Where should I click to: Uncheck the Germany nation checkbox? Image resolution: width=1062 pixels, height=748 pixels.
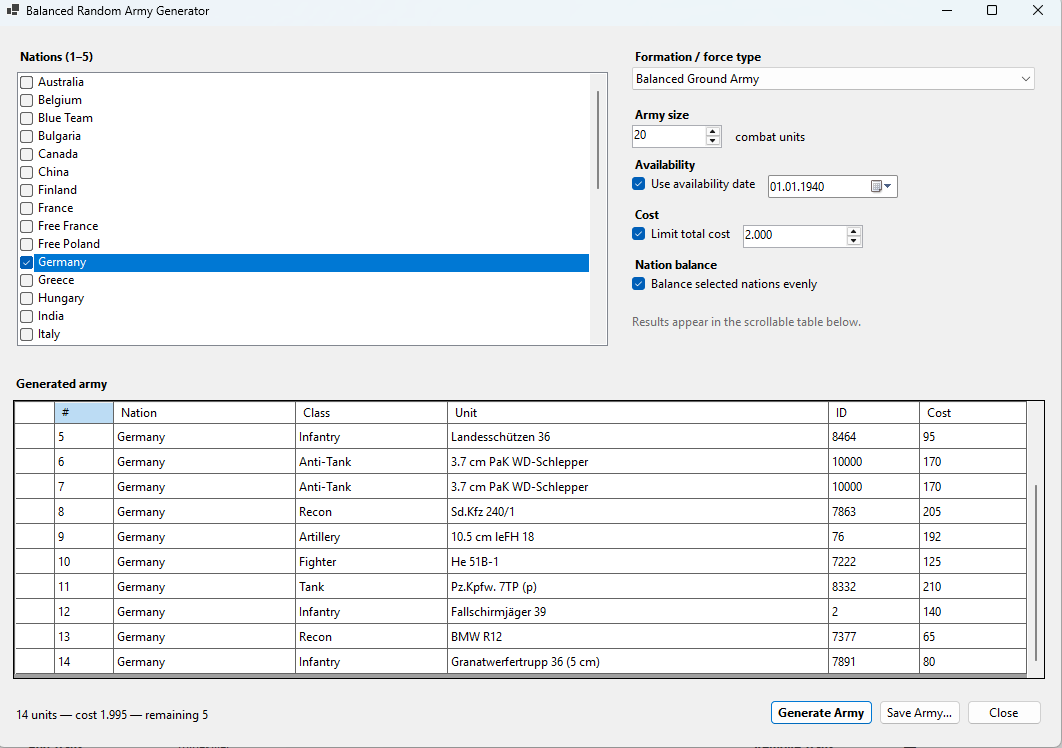coord(26,262)
